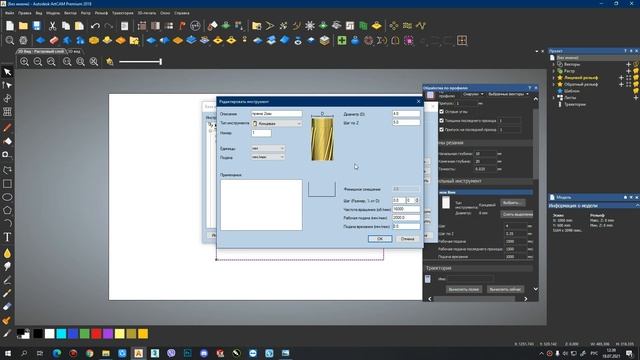This screenshot has height=360, width=640.
Task: Select the Text tool
Action: (7, 237)
